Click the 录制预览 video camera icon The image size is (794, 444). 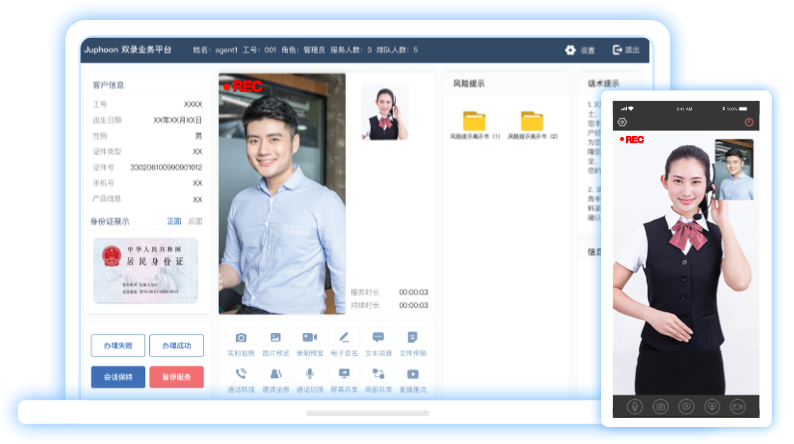point(310,338)
